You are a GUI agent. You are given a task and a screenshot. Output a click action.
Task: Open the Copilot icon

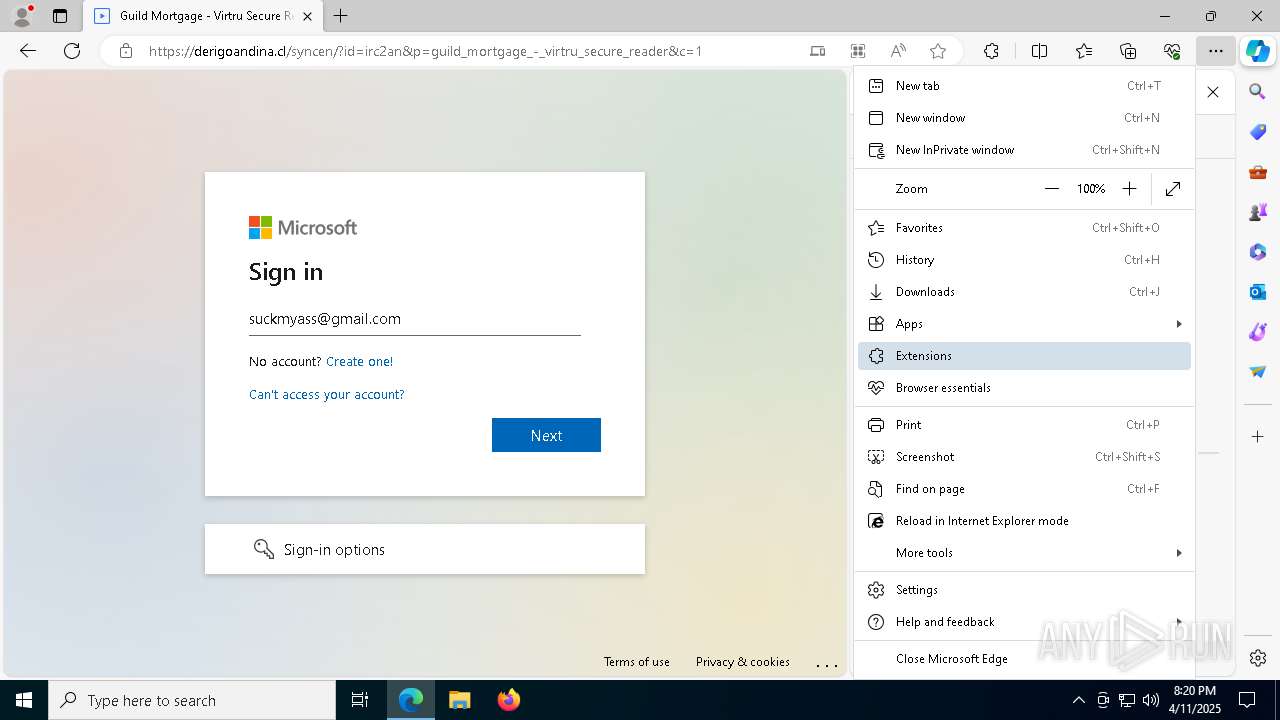(1257, 51)
